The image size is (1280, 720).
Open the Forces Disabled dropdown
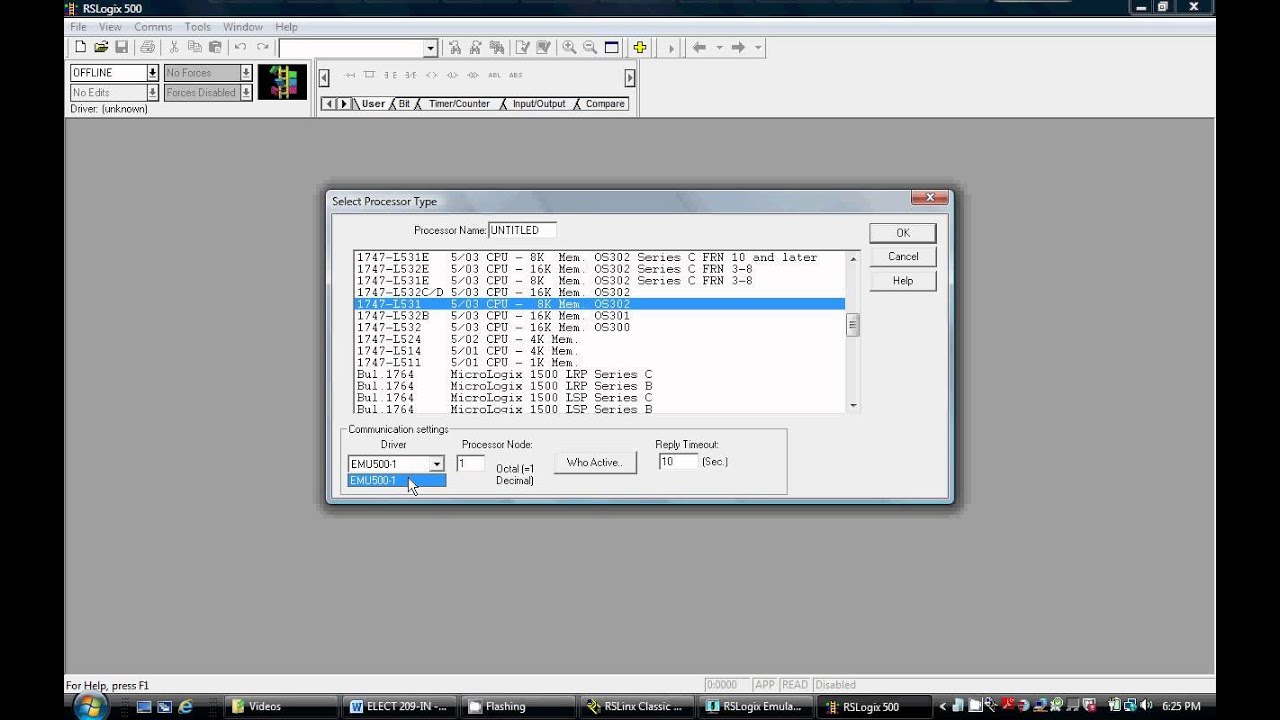(x=246, y=93)
